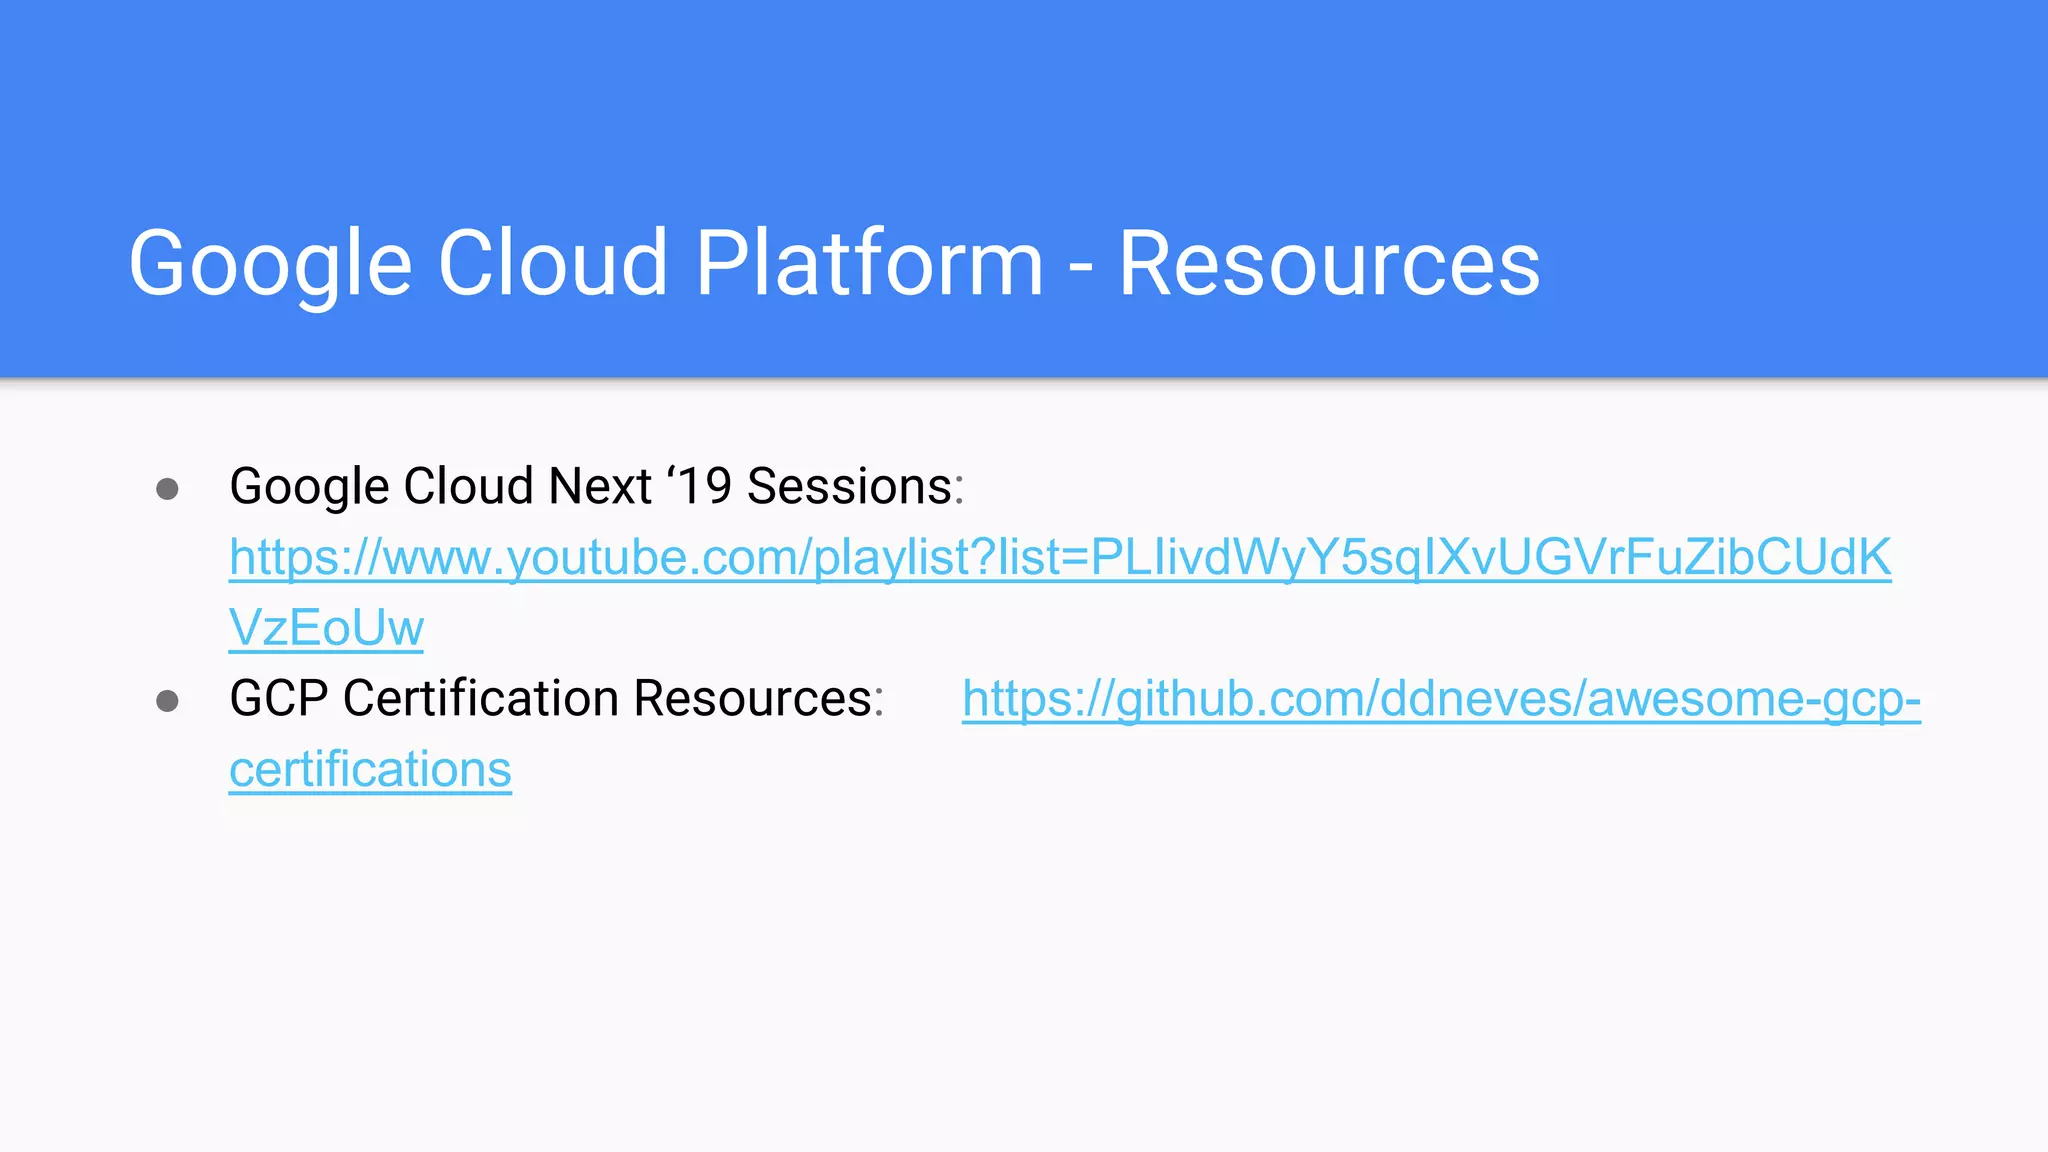Click the text "GCP Certification Resources:"
The height and width of the screenshot is (1152, 2048).
pos(557,698)
